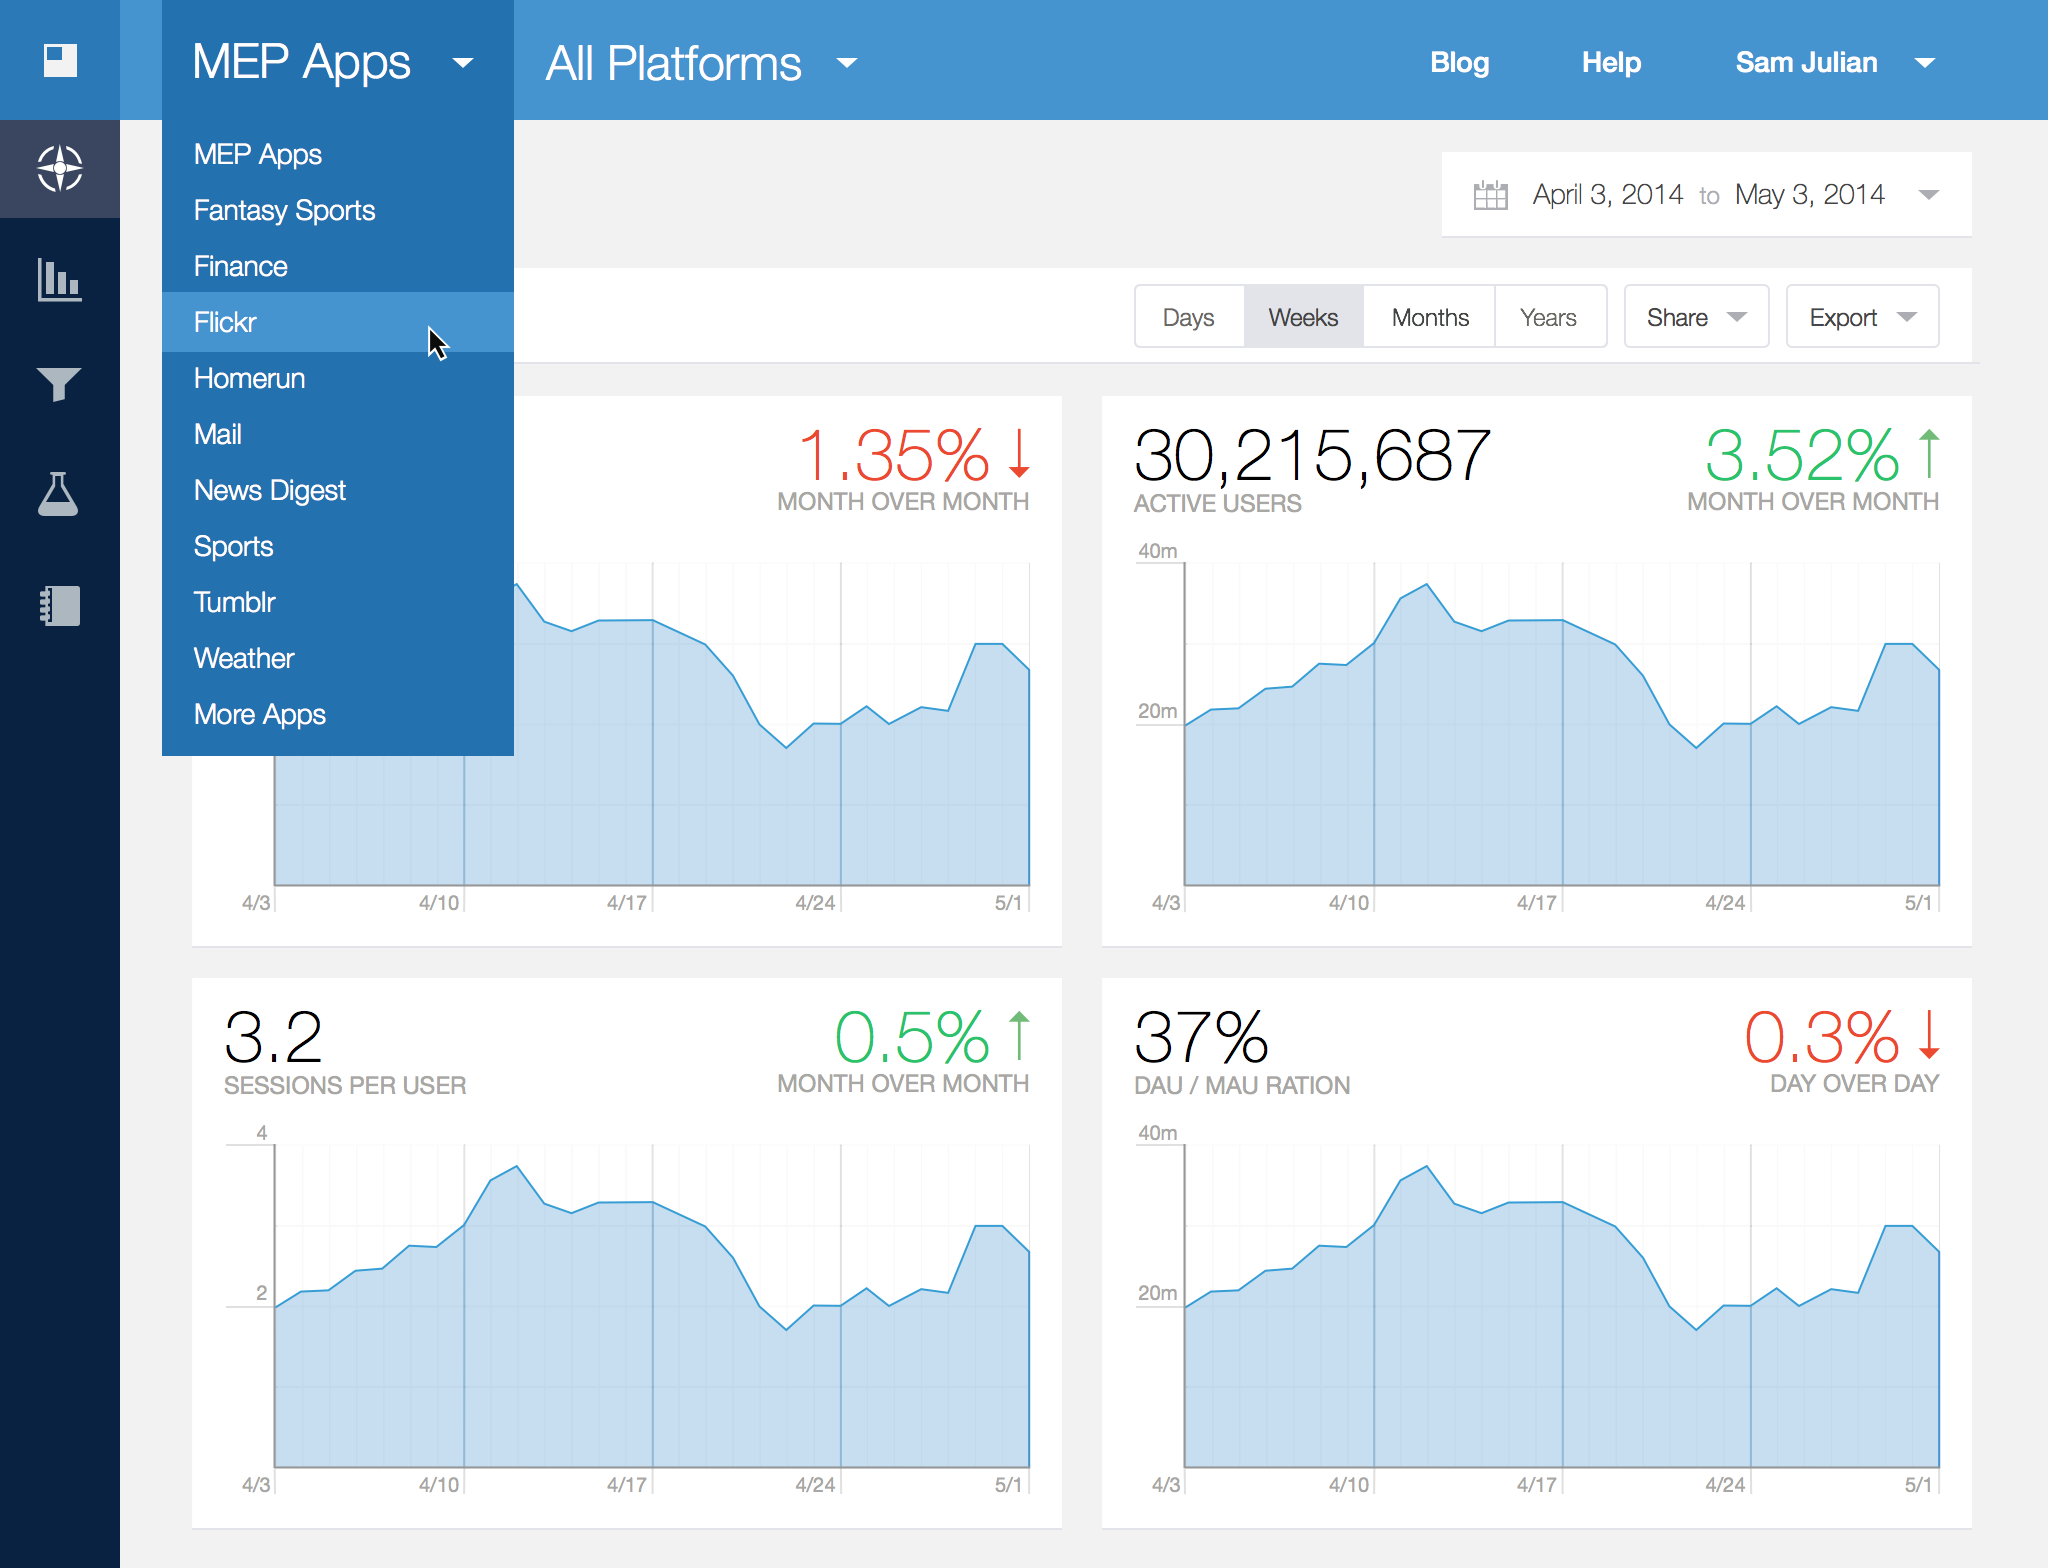Viewport: 2048px width, 1568px height.
Task: Choose the Years granularity option
Action: pyautogui.click(x=1548, y=317)
